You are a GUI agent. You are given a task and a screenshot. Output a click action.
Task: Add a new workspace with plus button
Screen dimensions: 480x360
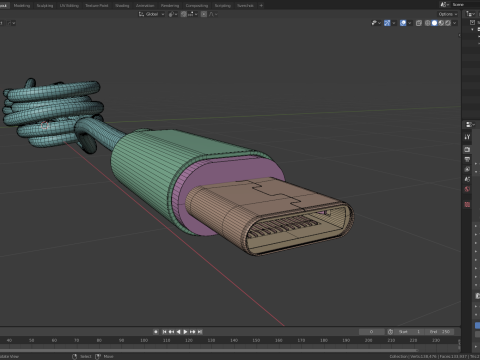(261, 5)
